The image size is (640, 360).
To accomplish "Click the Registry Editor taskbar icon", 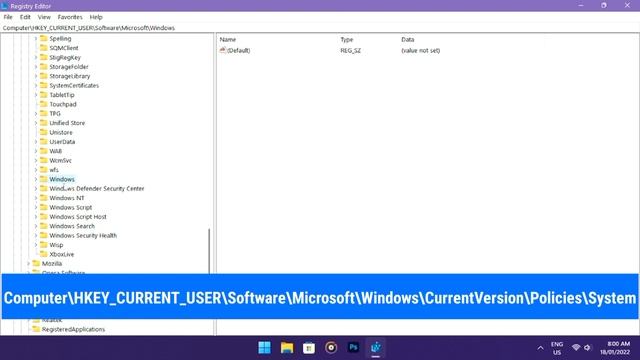I will [376, 348].
